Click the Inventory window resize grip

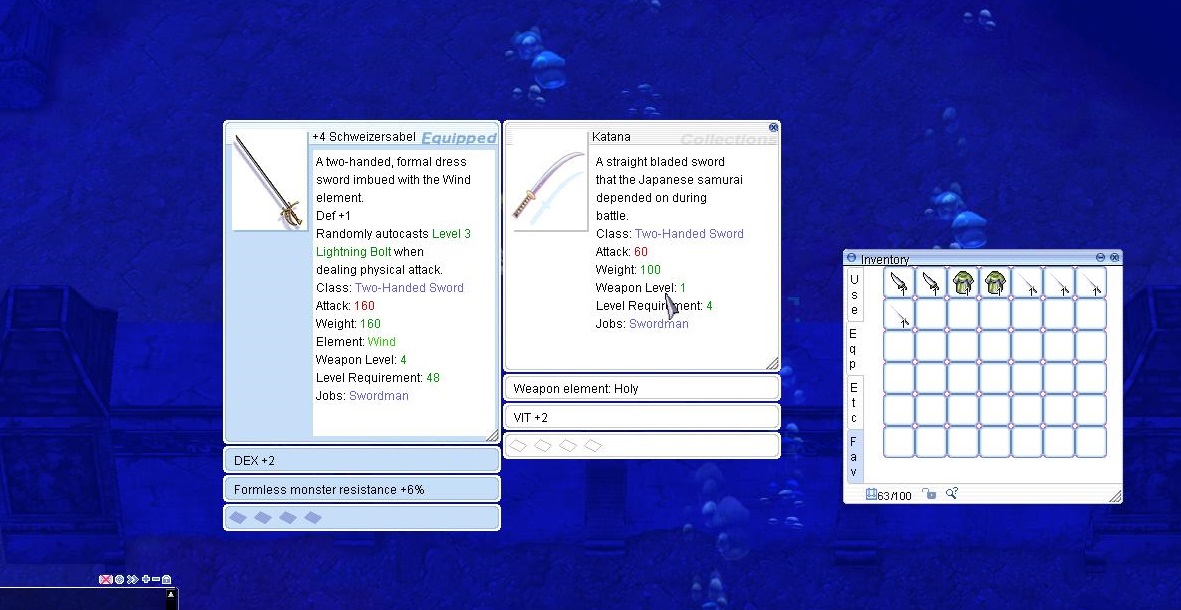(1115, 496)
